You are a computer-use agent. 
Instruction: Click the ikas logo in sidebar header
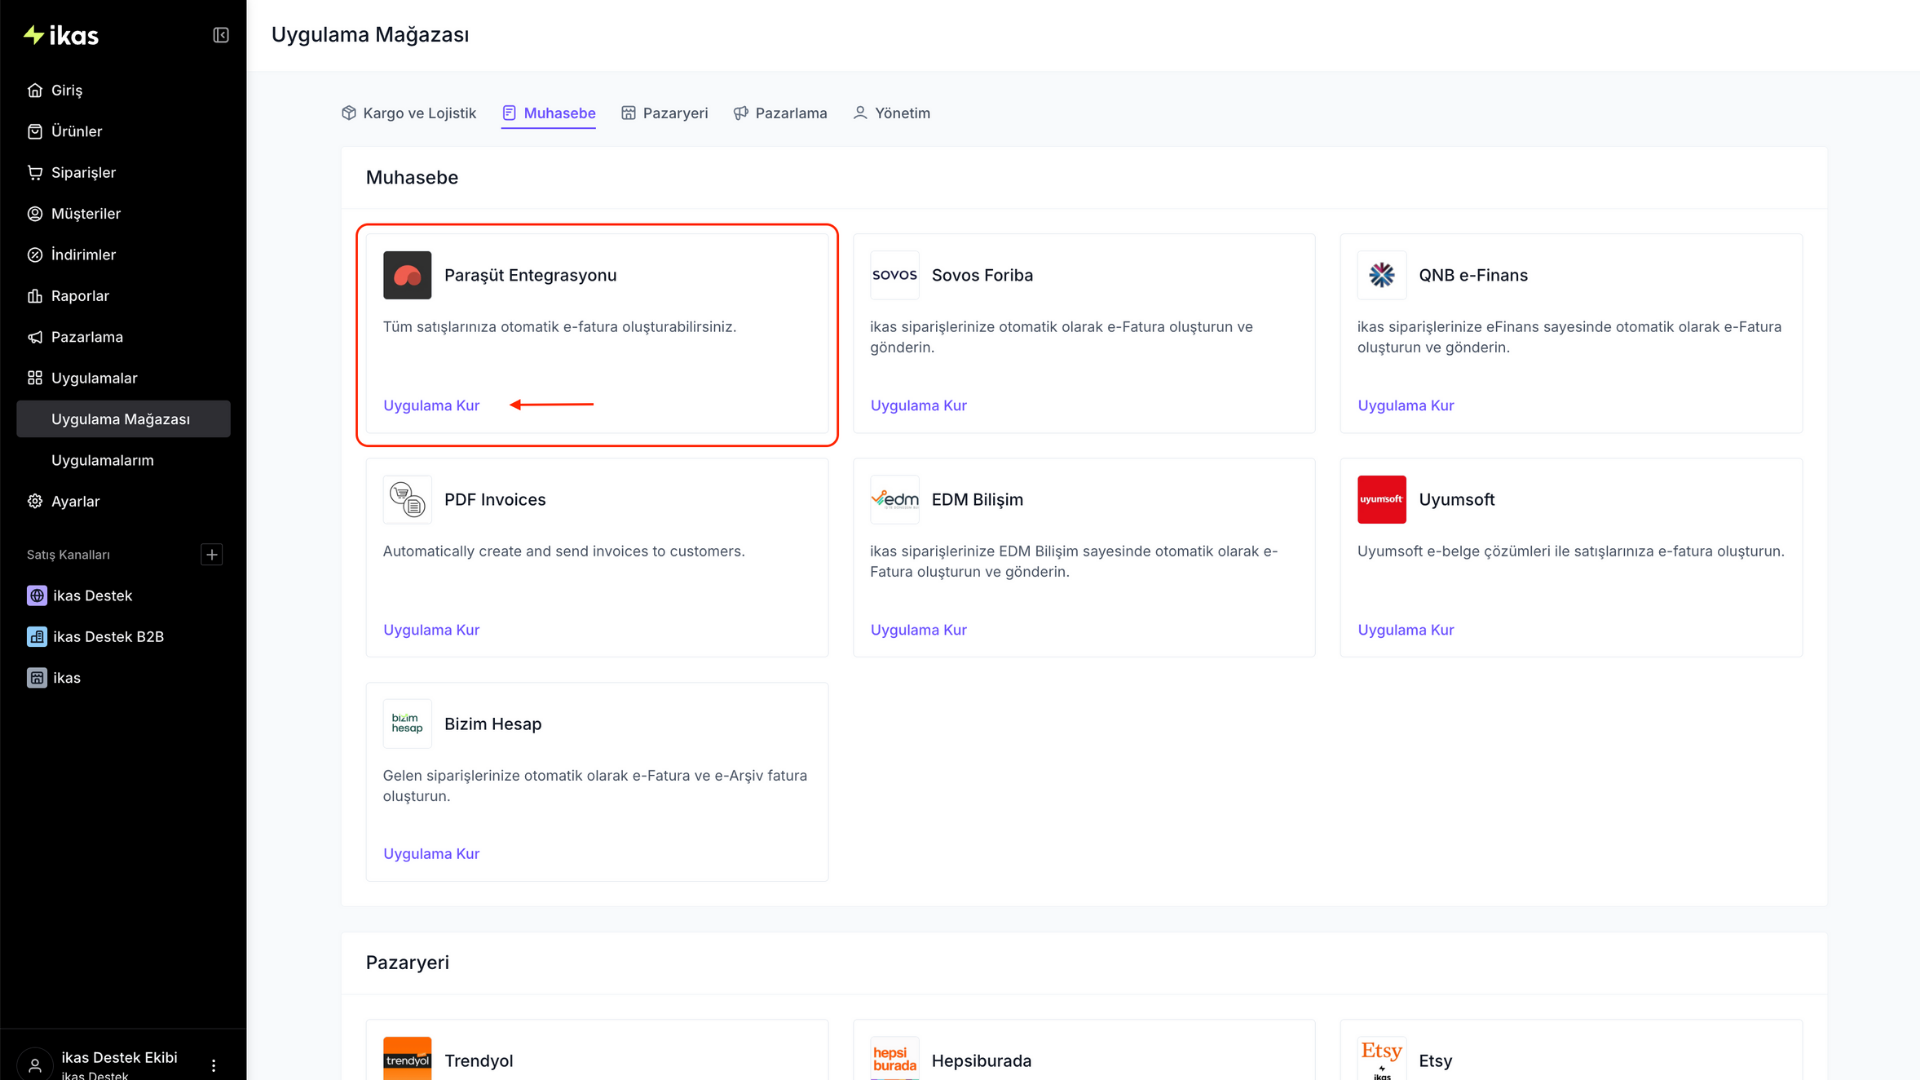(x=61, y=35)
